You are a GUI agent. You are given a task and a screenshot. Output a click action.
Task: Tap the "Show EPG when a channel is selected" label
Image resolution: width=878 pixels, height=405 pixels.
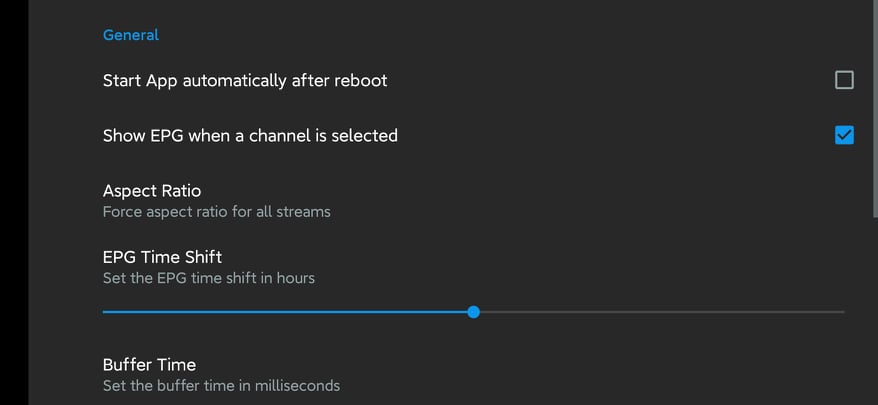pyautogui.click(x=250, y=135)
